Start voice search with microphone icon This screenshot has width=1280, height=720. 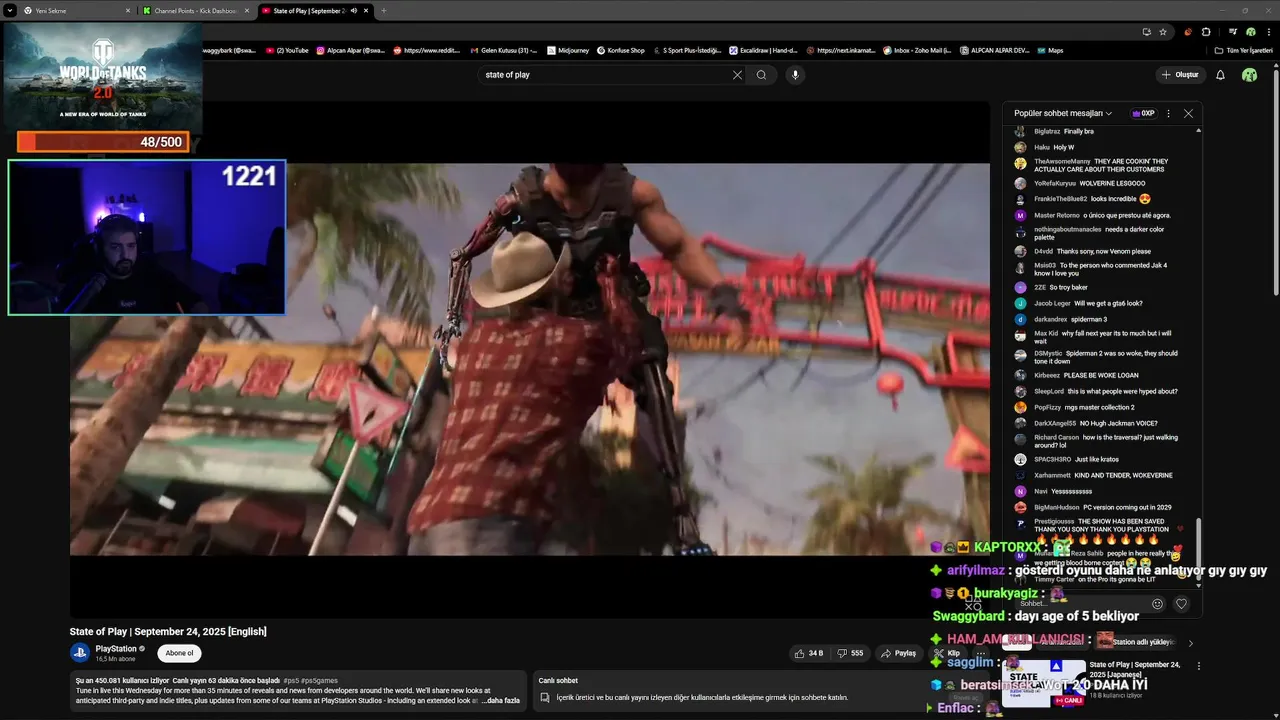[x=795, y=75]
